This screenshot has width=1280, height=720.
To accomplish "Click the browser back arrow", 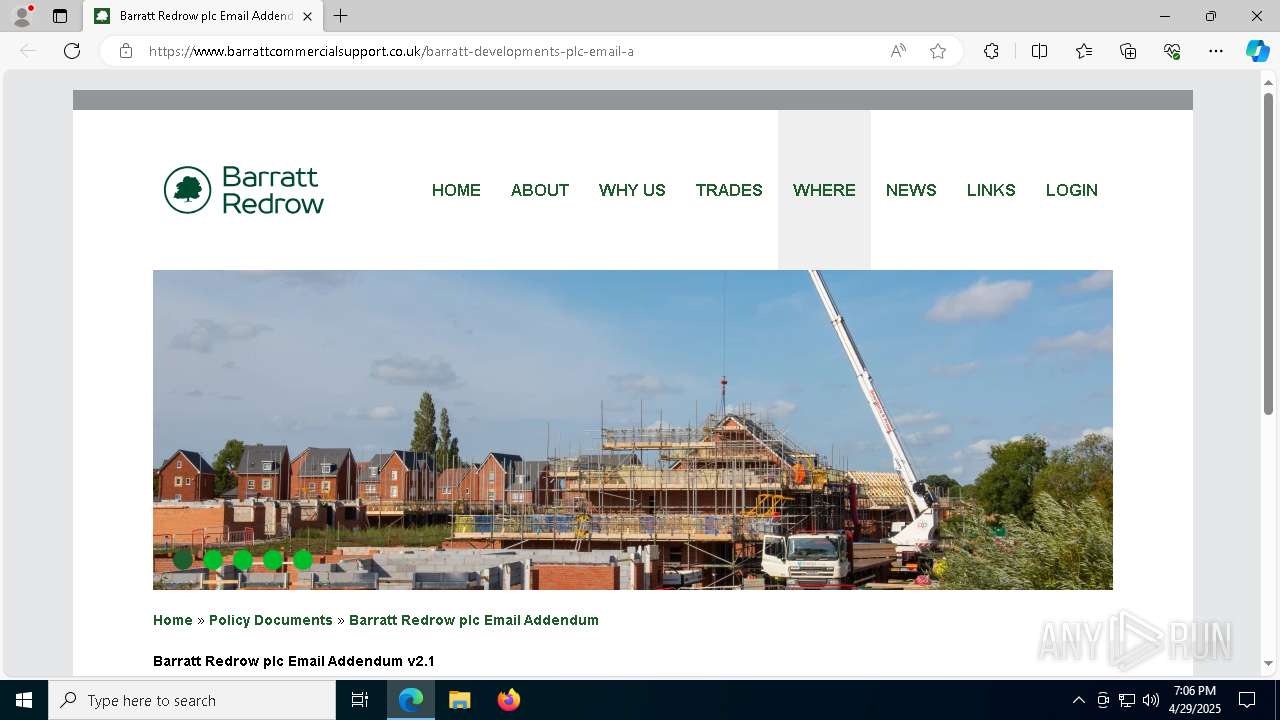I will pos(28,51).
